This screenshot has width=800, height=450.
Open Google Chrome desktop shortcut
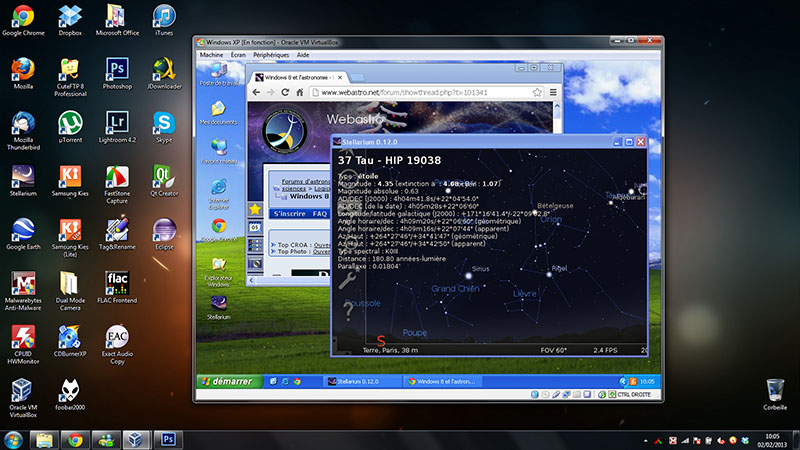(x=23, y=20)
